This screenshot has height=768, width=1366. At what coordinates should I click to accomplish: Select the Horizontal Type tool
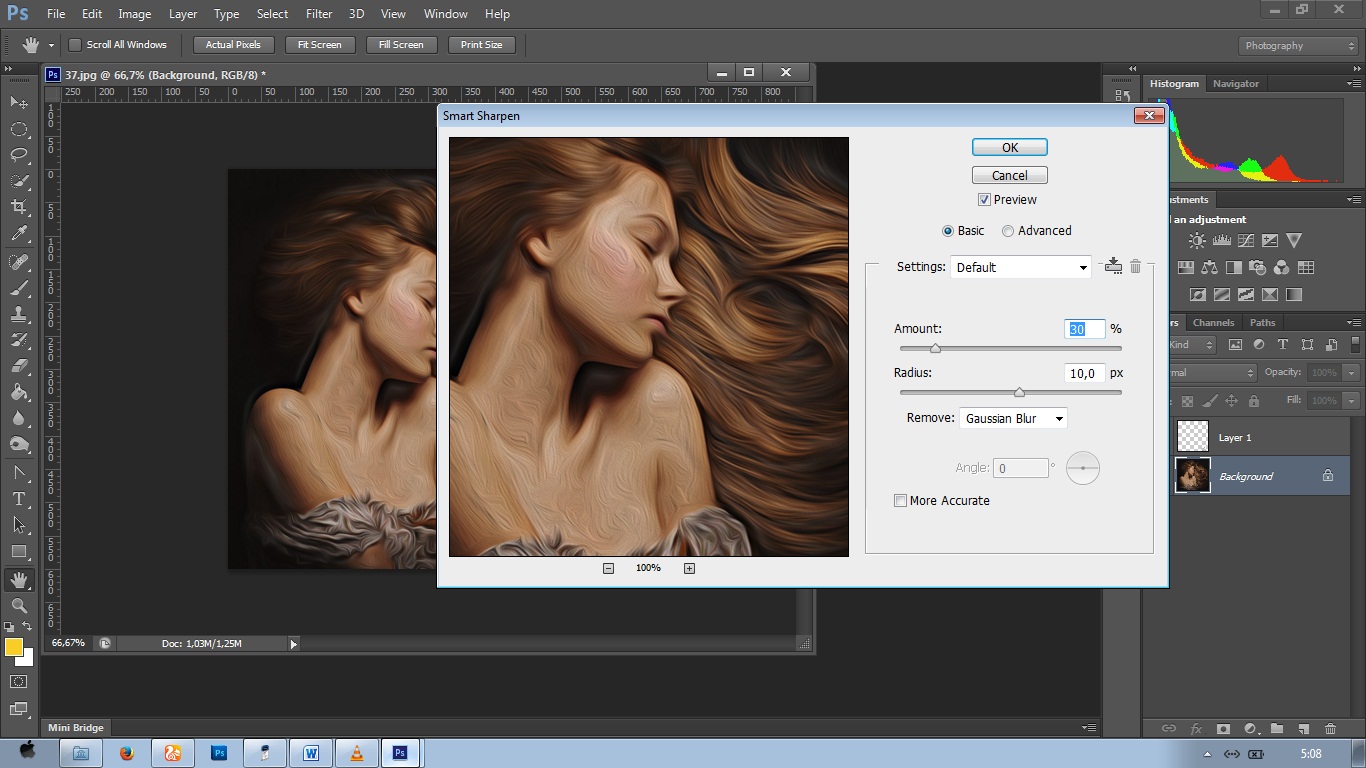click(x=18, y=498)
